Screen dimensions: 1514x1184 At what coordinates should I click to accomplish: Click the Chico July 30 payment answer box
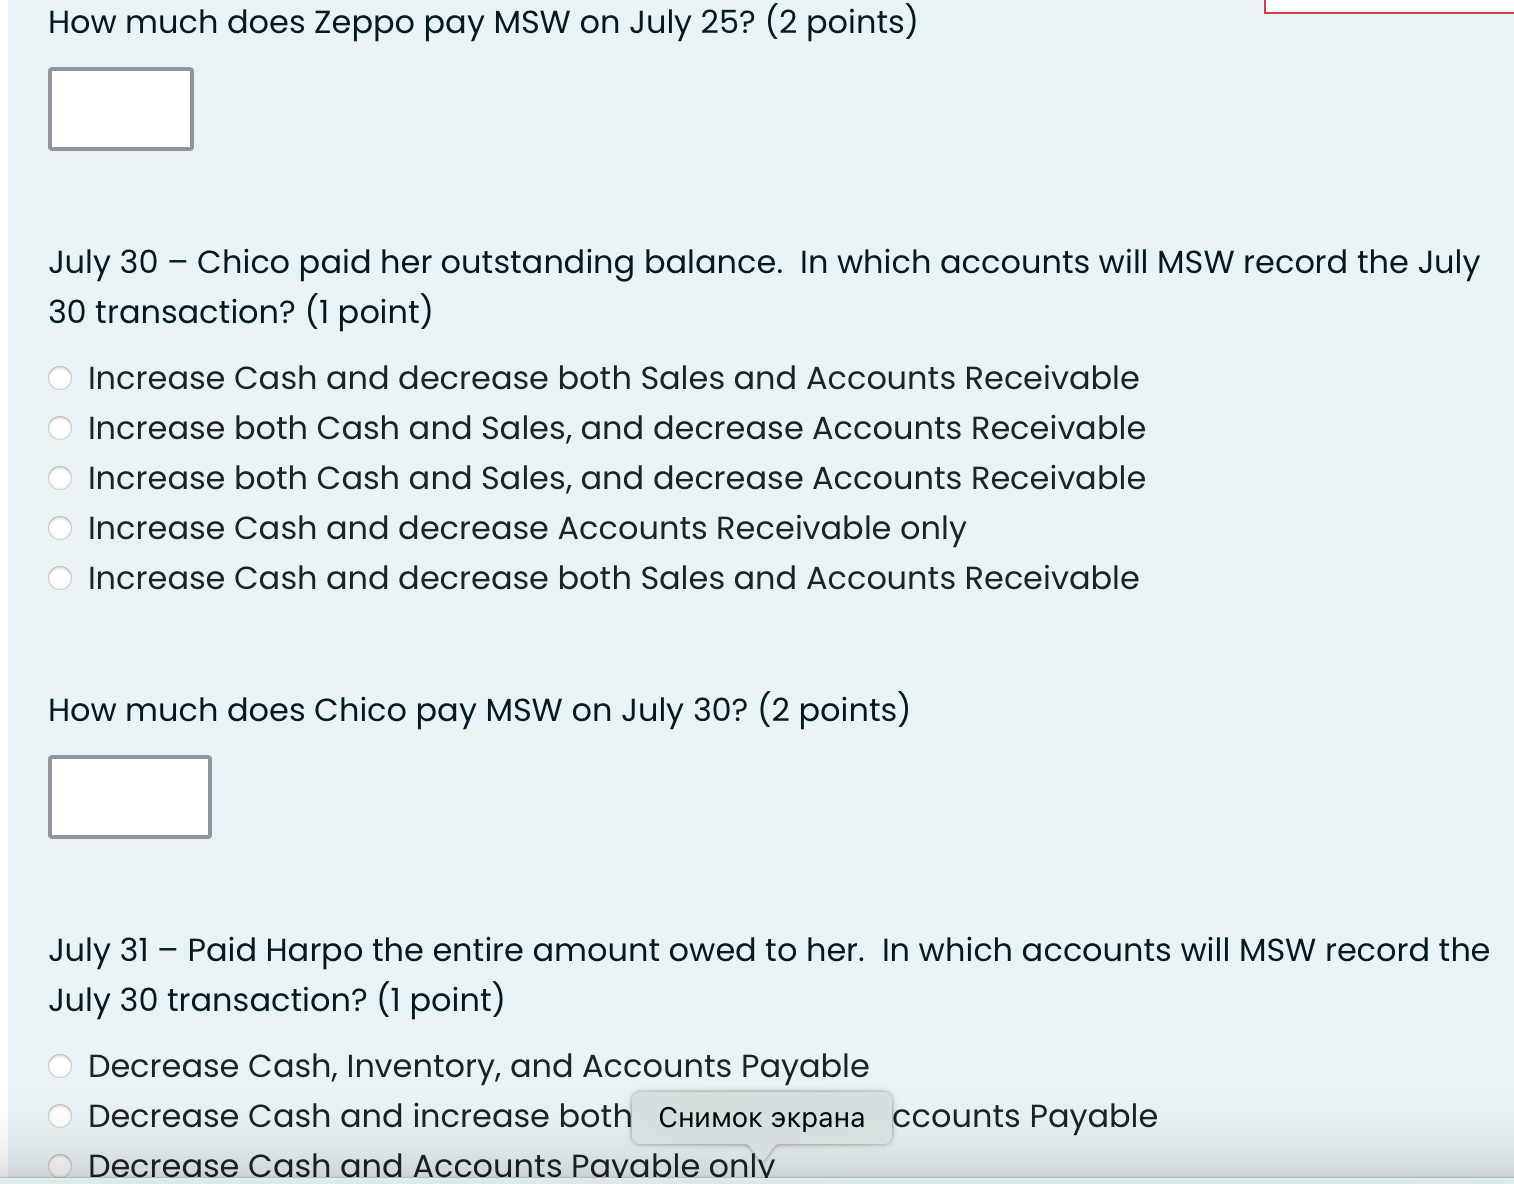click(129, 797)
